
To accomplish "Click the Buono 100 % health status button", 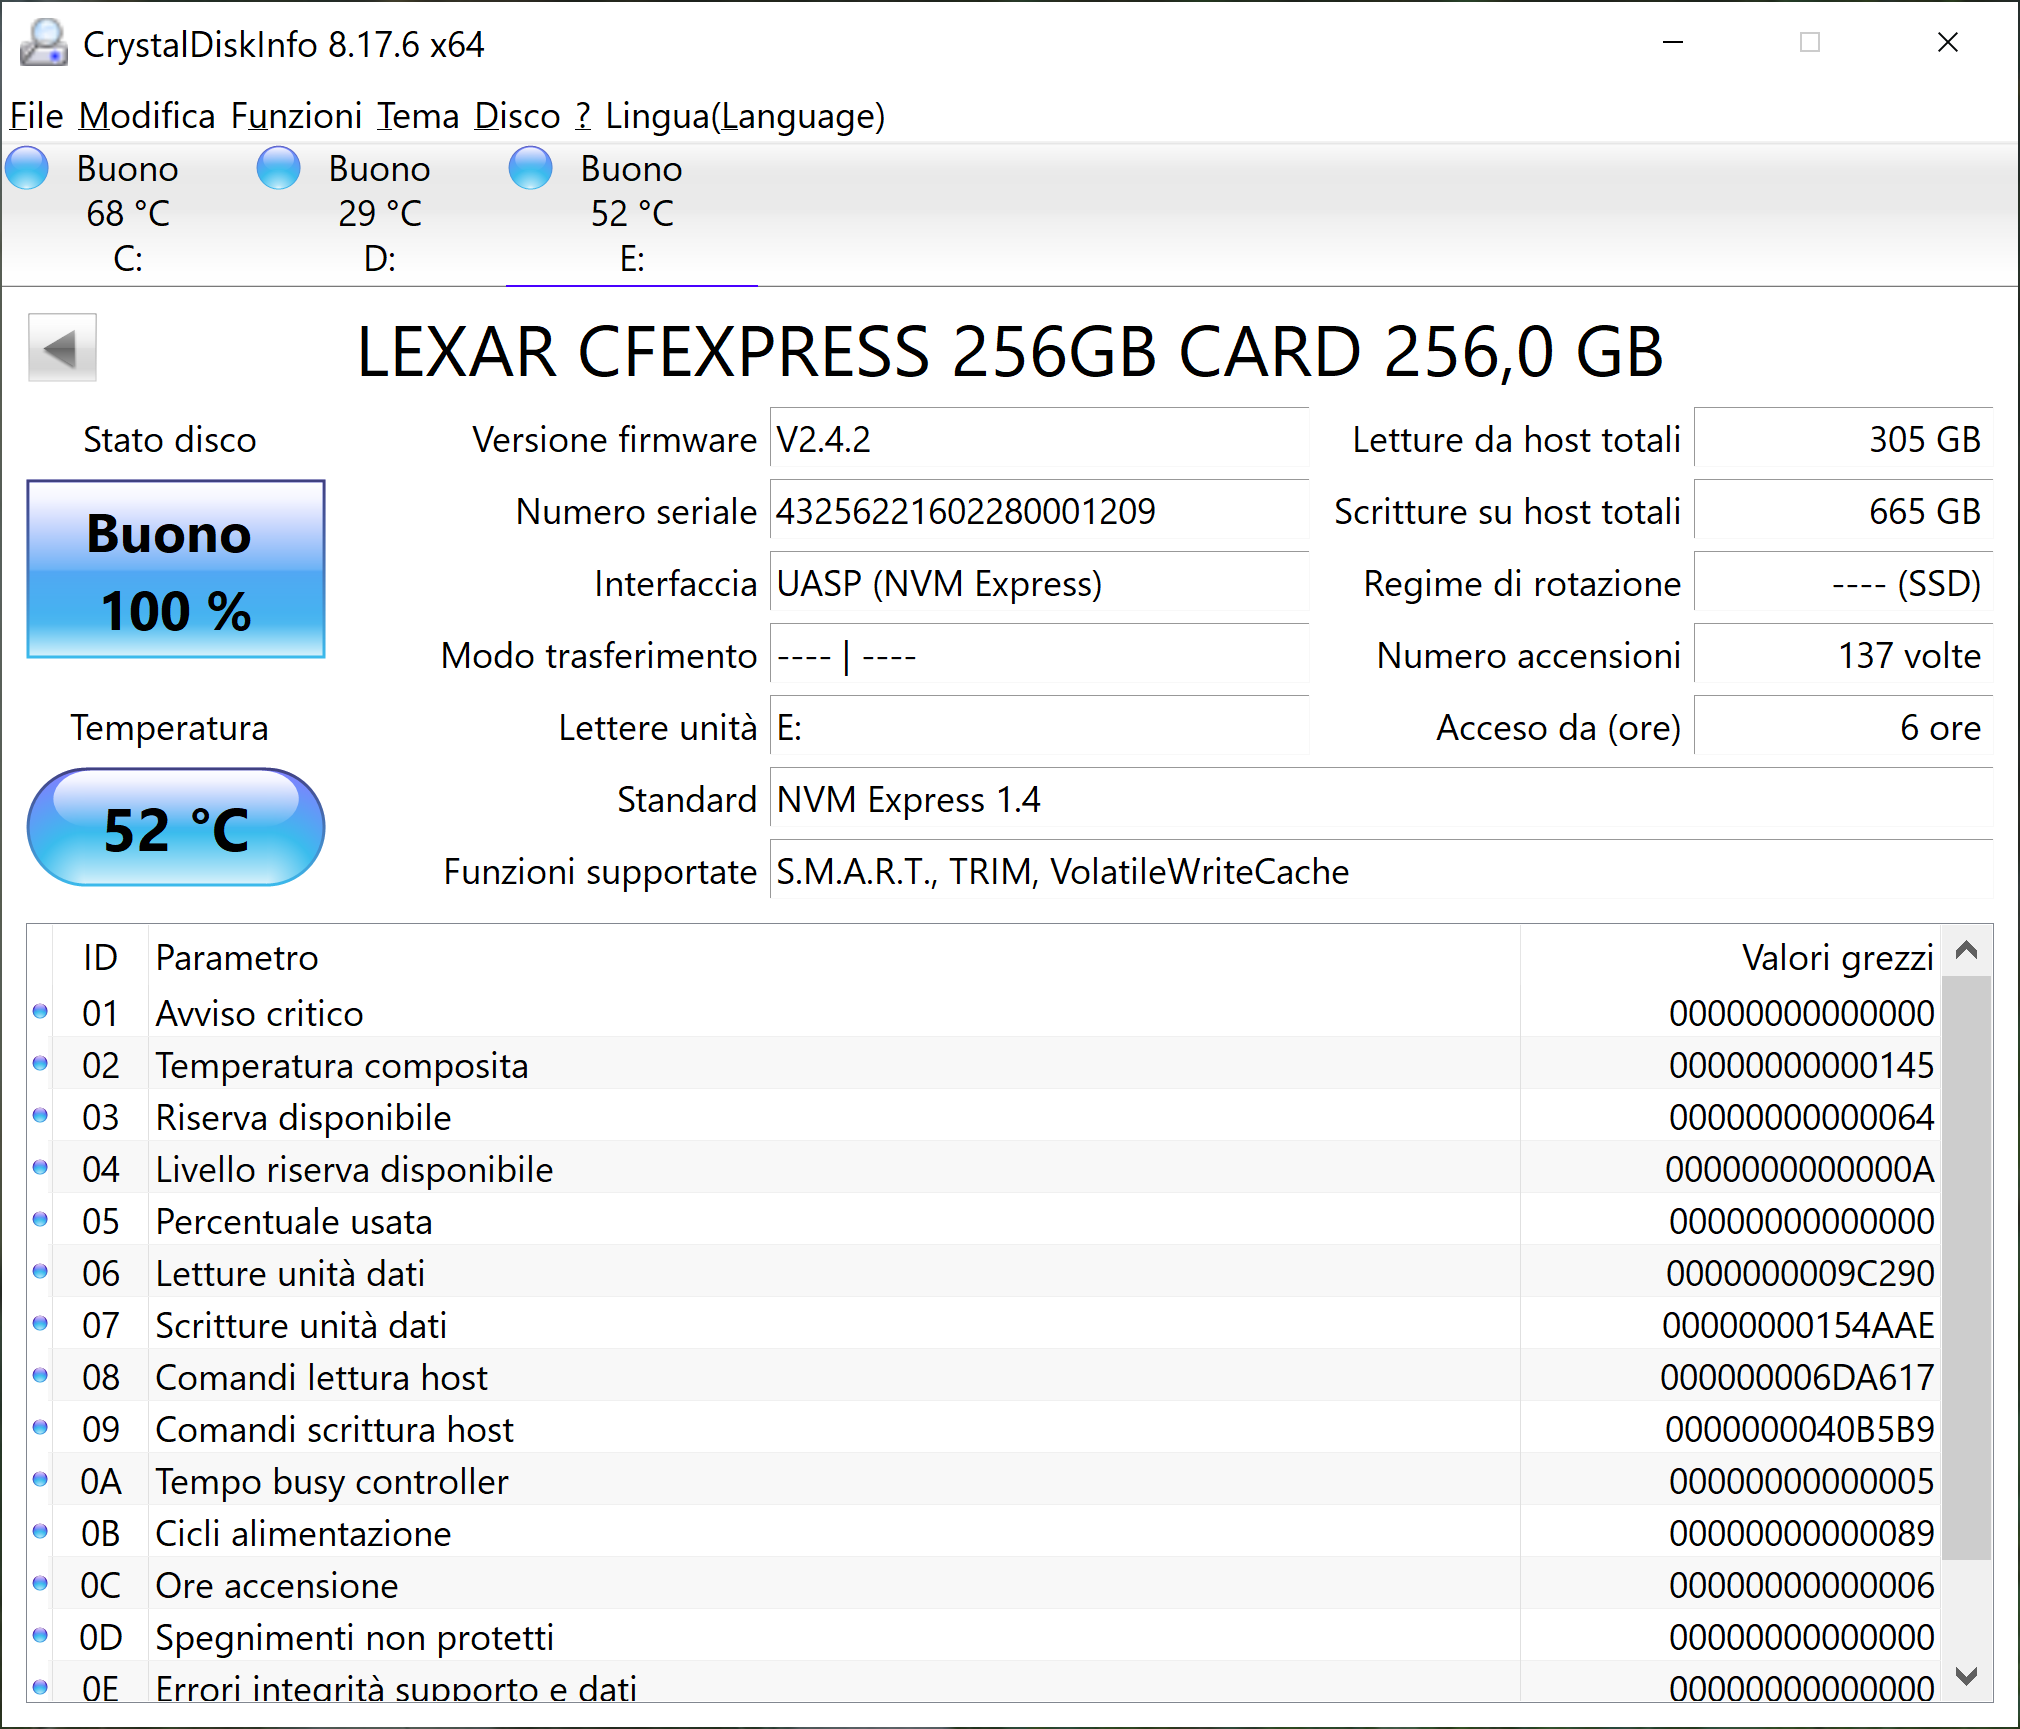I will pos(176,569).
